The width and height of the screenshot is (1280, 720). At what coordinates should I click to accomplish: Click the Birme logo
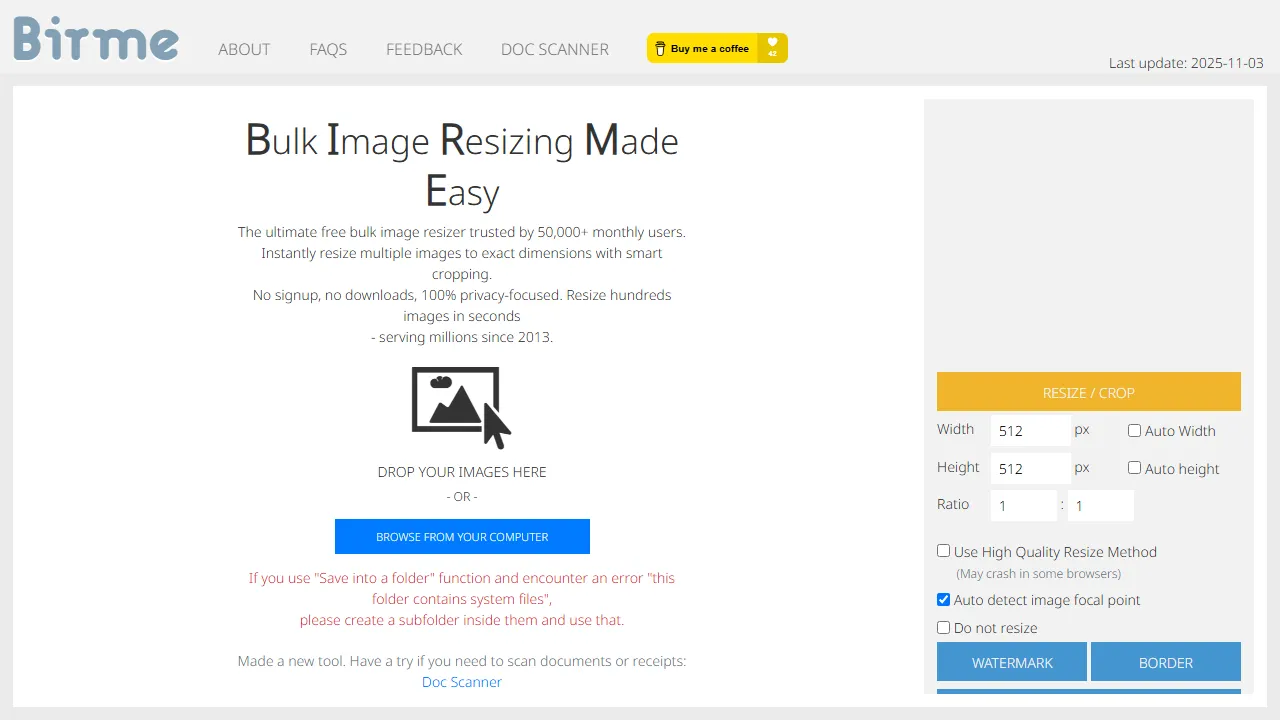[95, 40]
